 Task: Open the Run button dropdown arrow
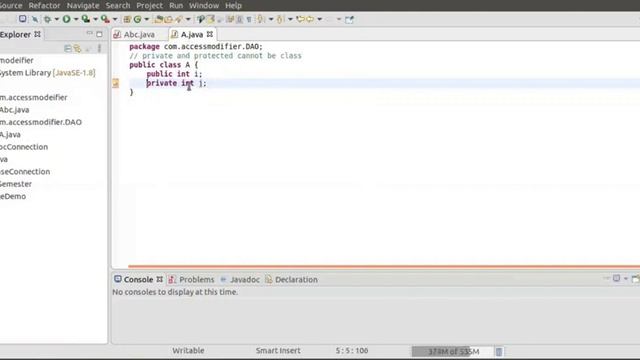[76, 19]
